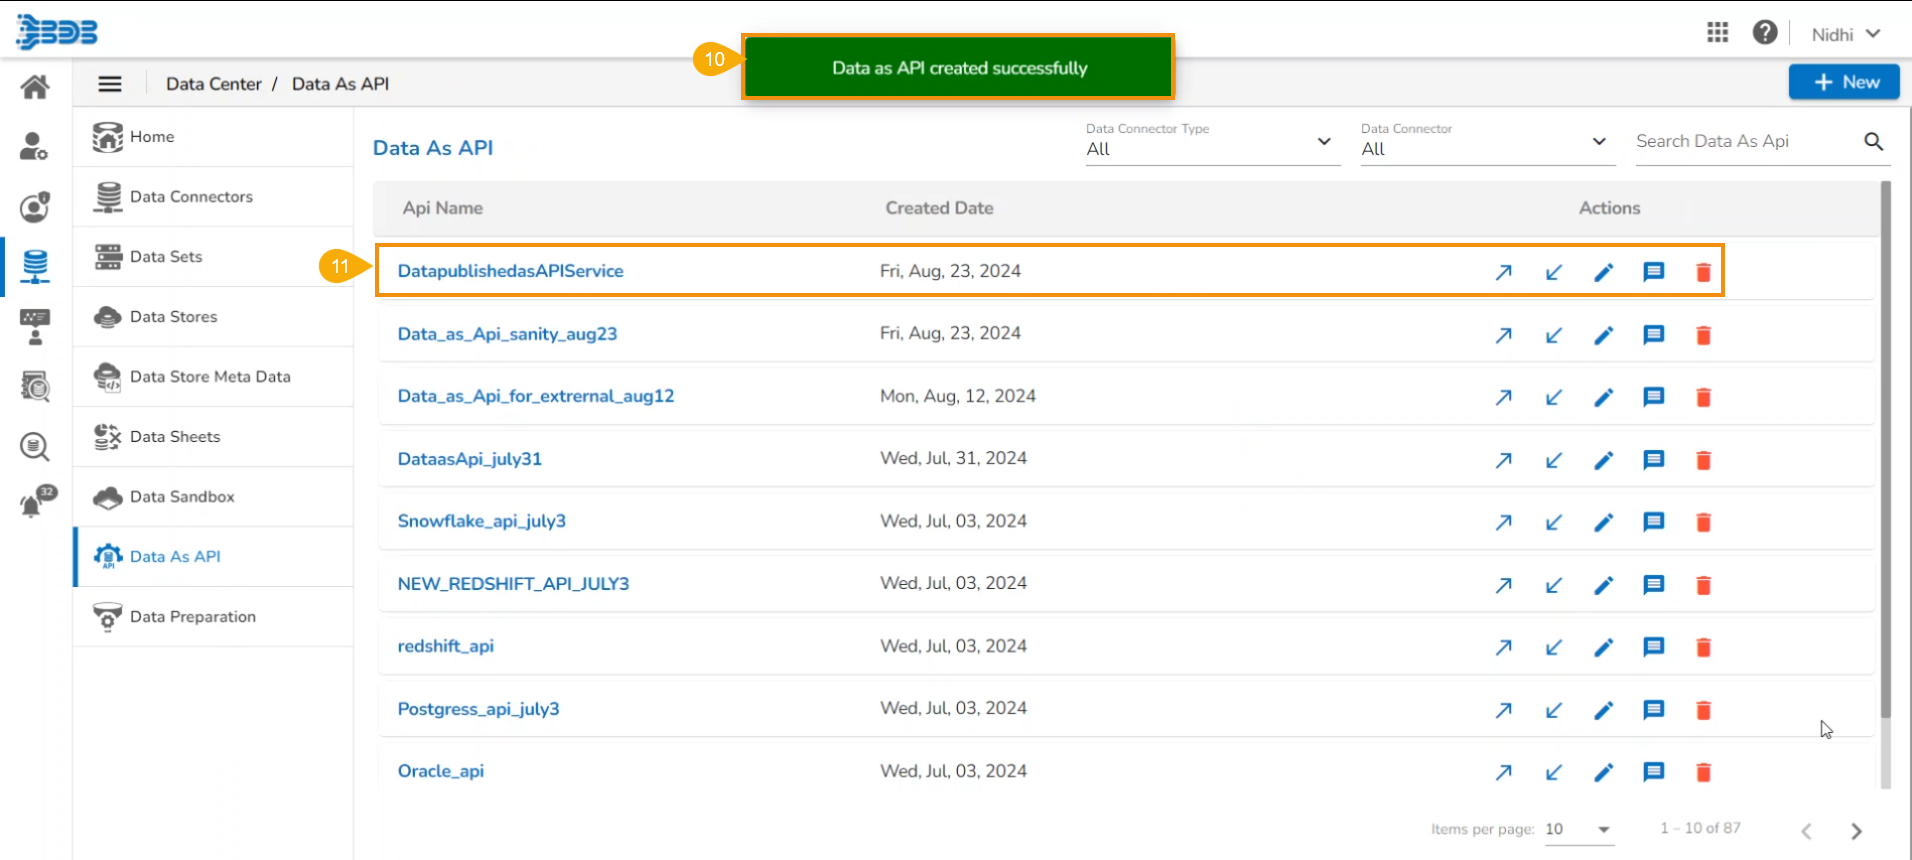
Task: Open the Nidhi user menu
Action: click(x=1845, y=34)
